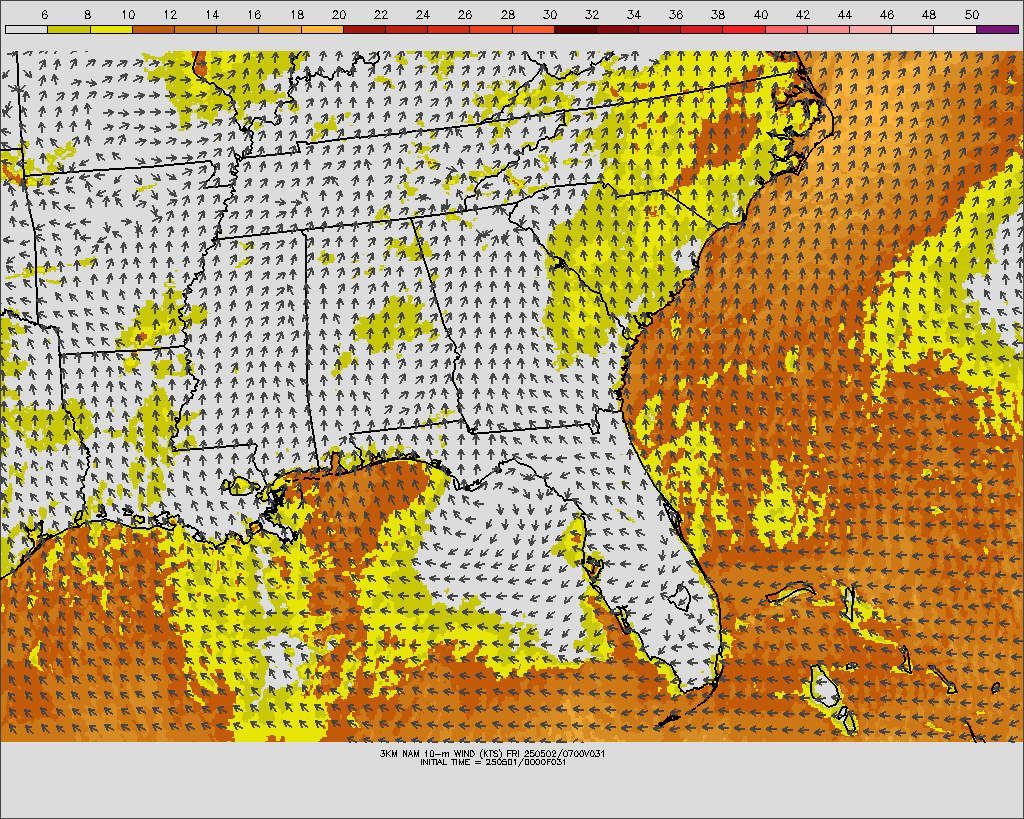Viewport: 1024px width, 819px height.
Task: Choose the salmon pink 42–44 knot swatch
Action: (x=829, y=29)
